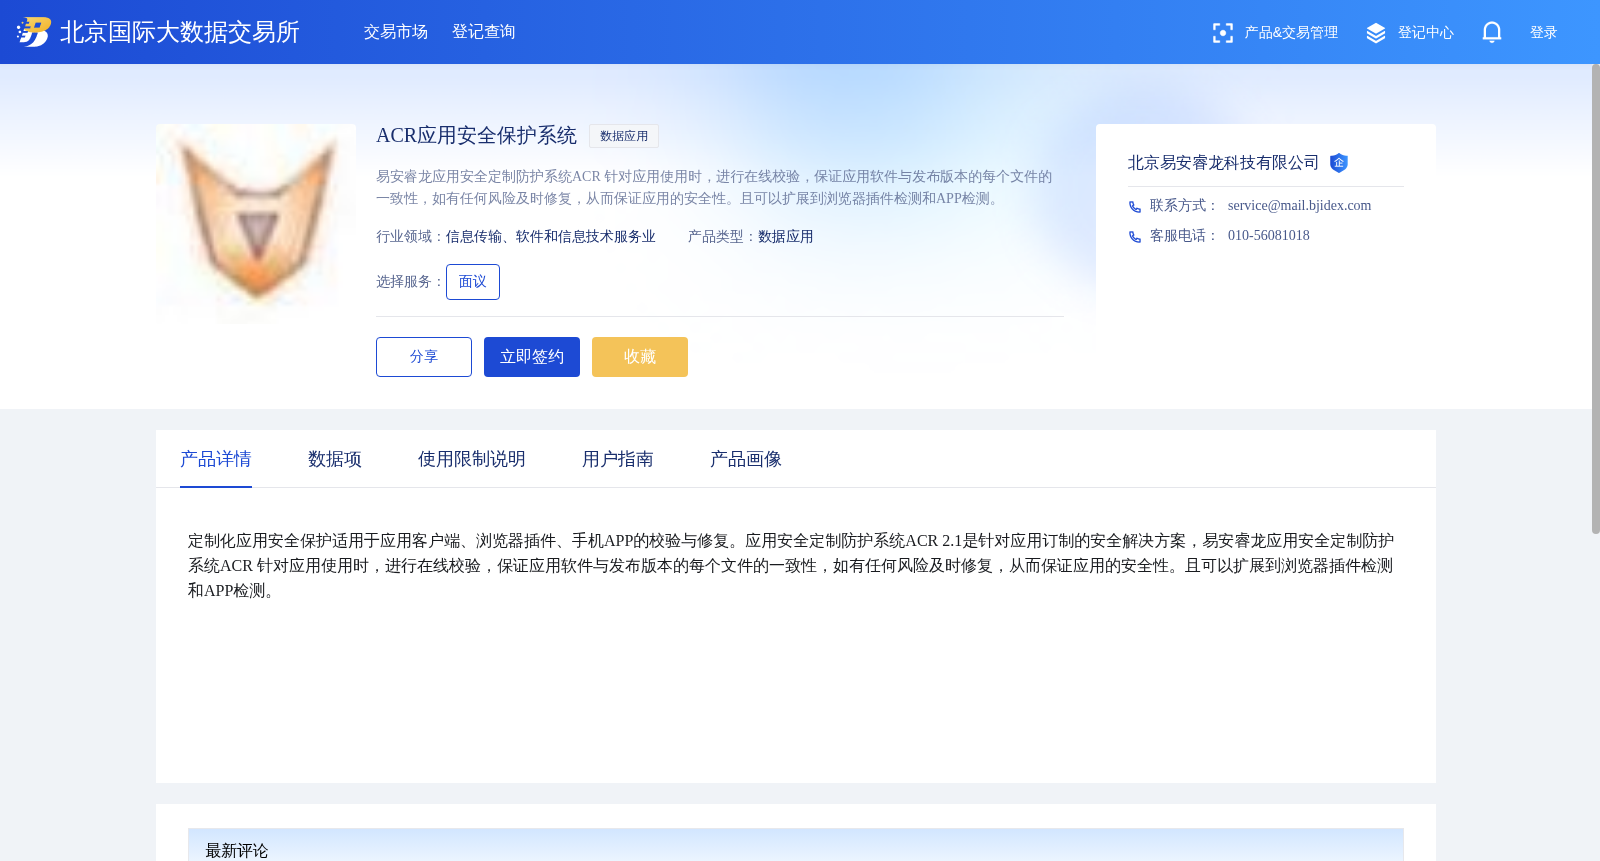Click phone number 010-56081018
This screenshot has width=1600, height=861.
coord(1268,236)
